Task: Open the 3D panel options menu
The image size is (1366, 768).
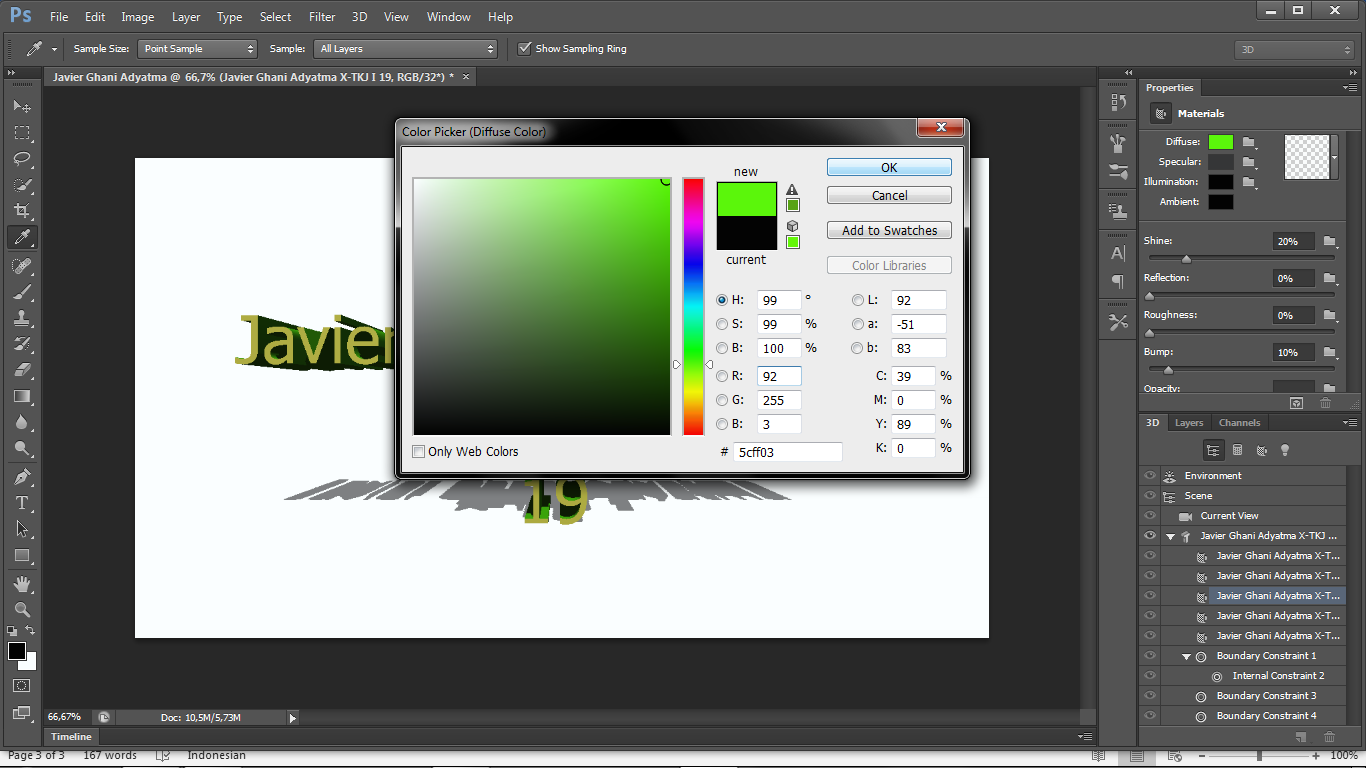Action: 1350,423
